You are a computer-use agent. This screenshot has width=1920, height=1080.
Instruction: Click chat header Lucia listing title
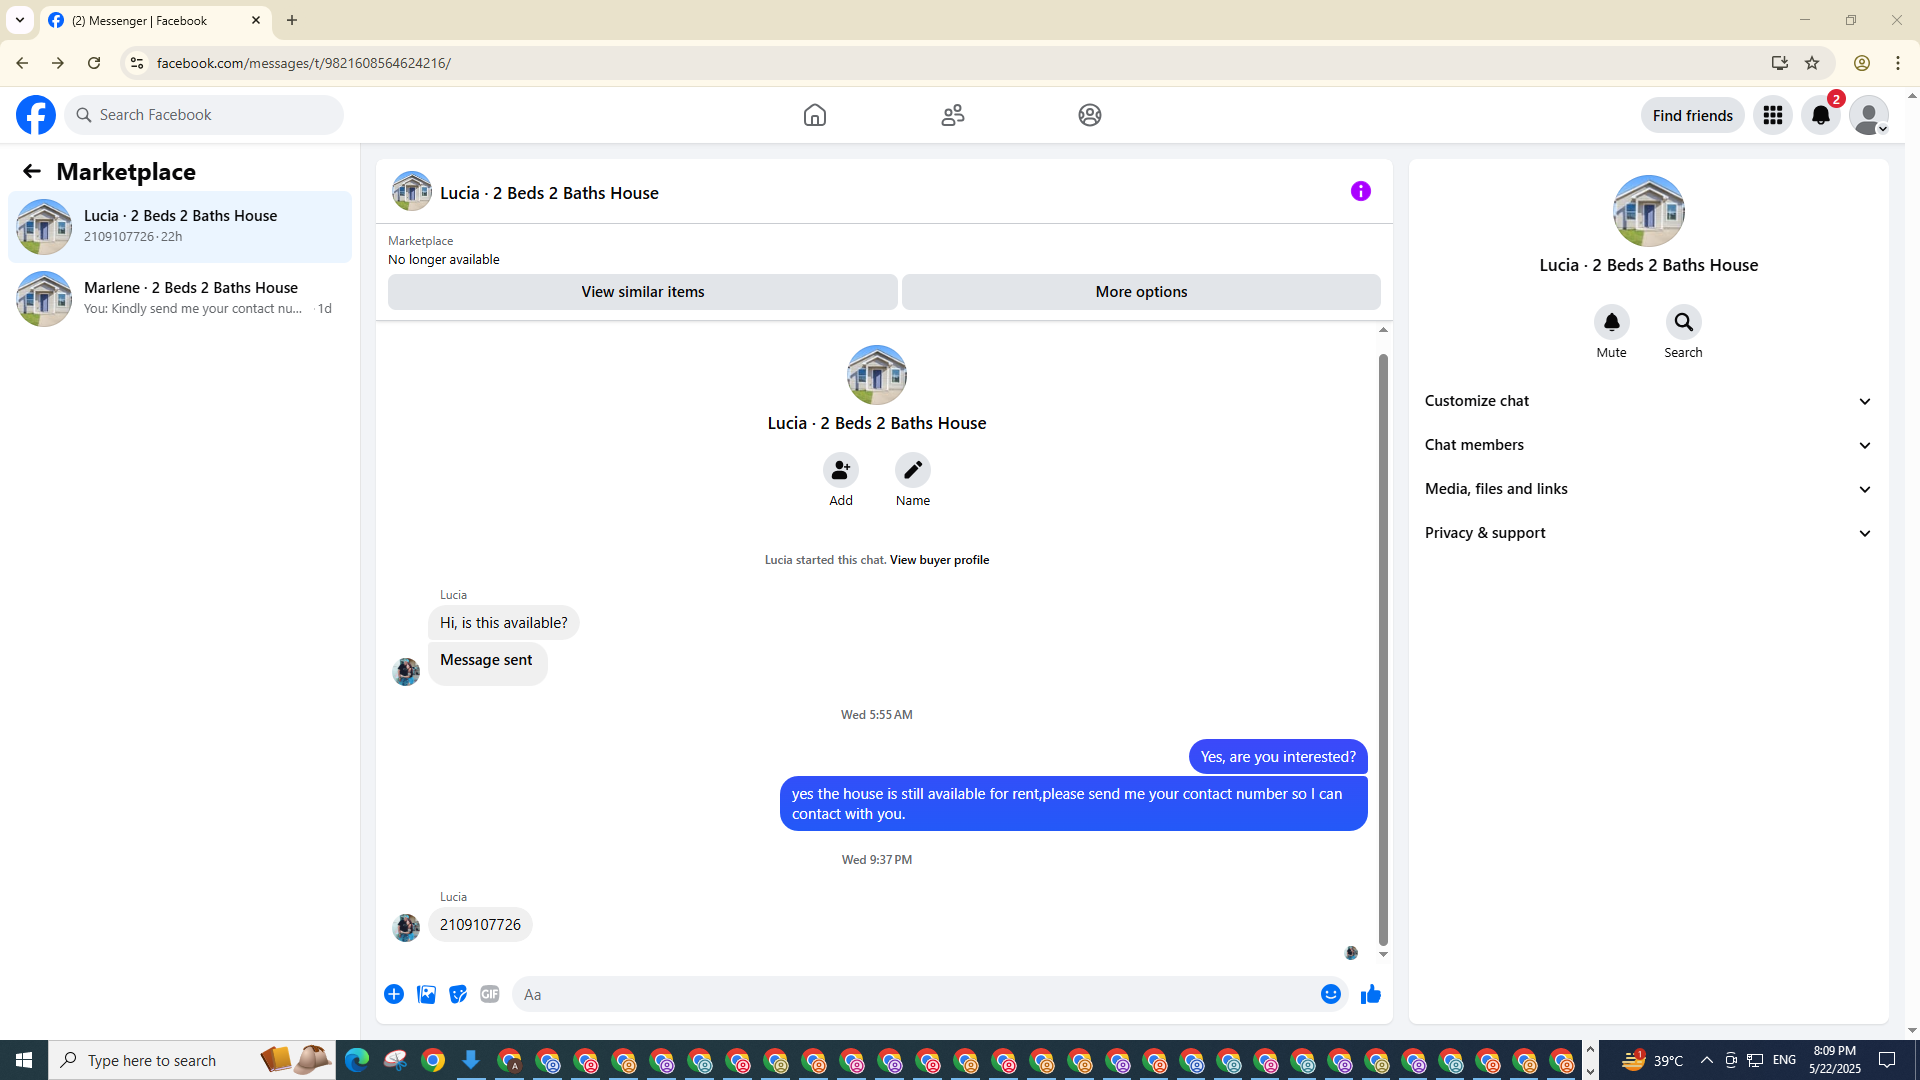(x=549, y=193)
